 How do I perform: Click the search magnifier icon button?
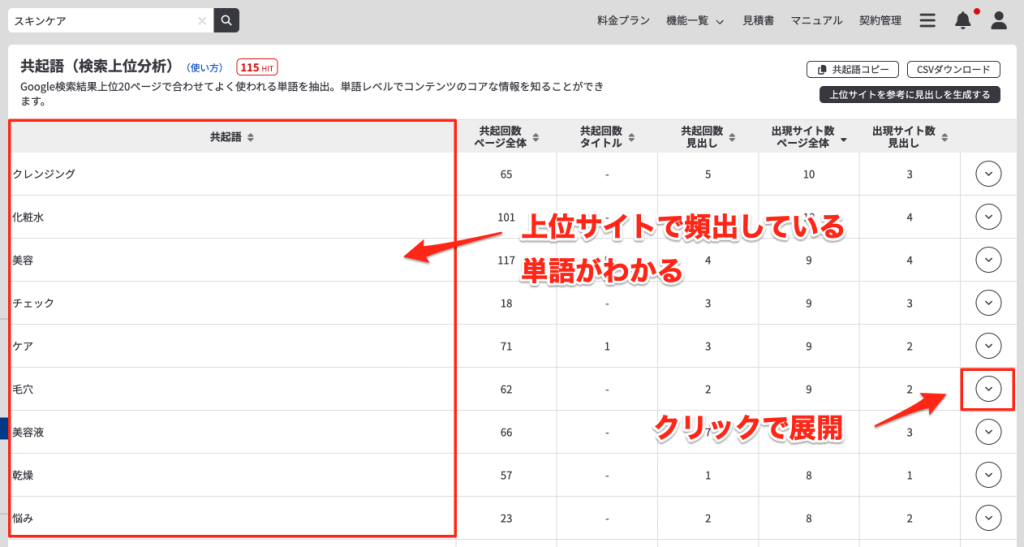click(227, 20)
